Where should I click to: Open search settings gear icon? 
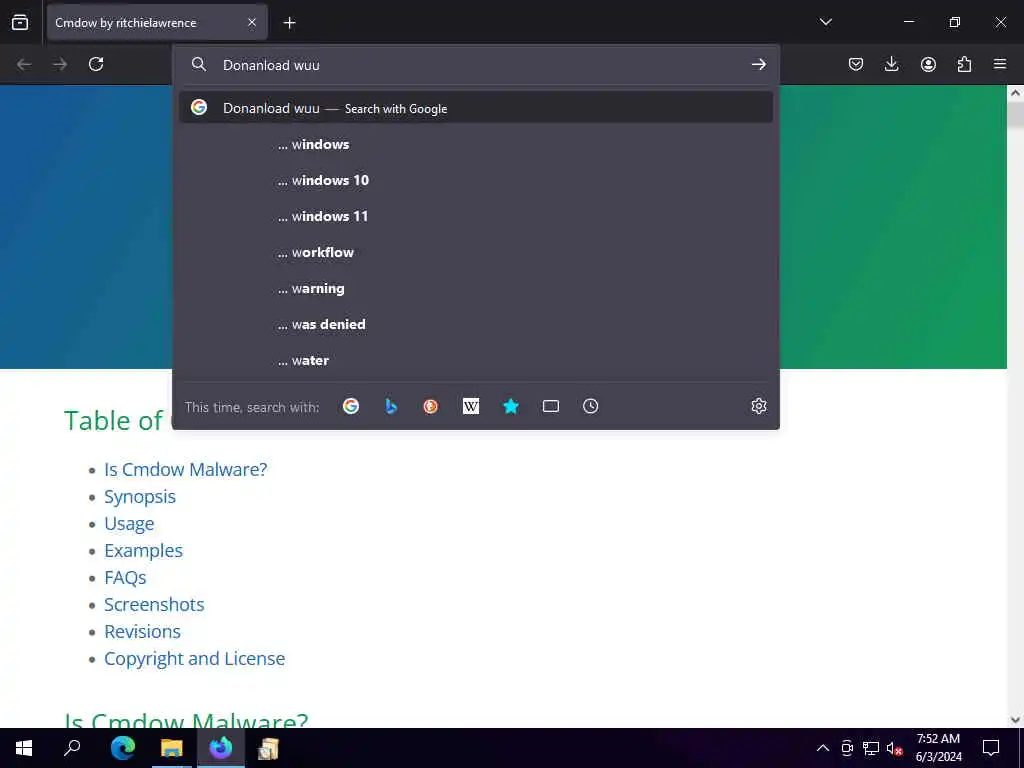758,406
